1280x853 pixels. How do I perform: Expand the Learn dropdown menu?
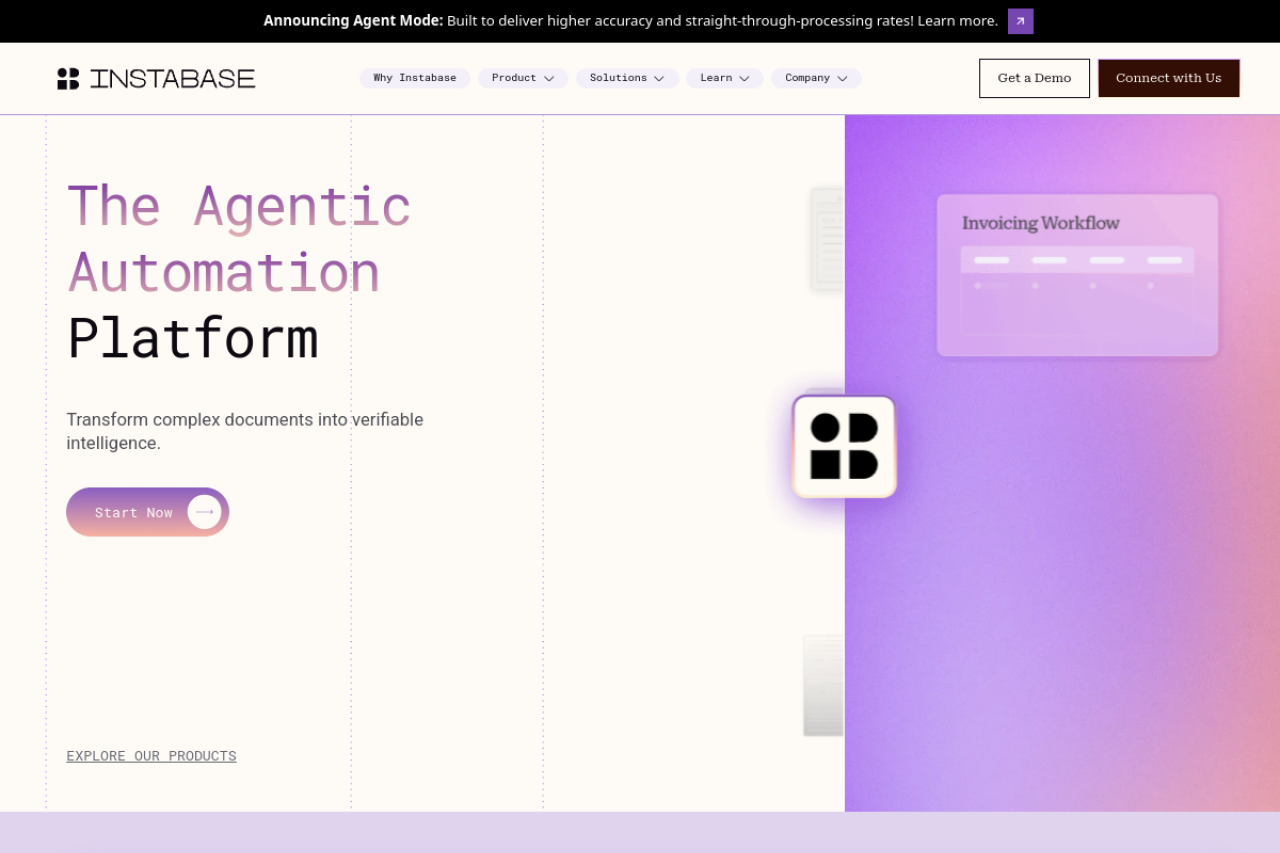click(x=725, y=78)
